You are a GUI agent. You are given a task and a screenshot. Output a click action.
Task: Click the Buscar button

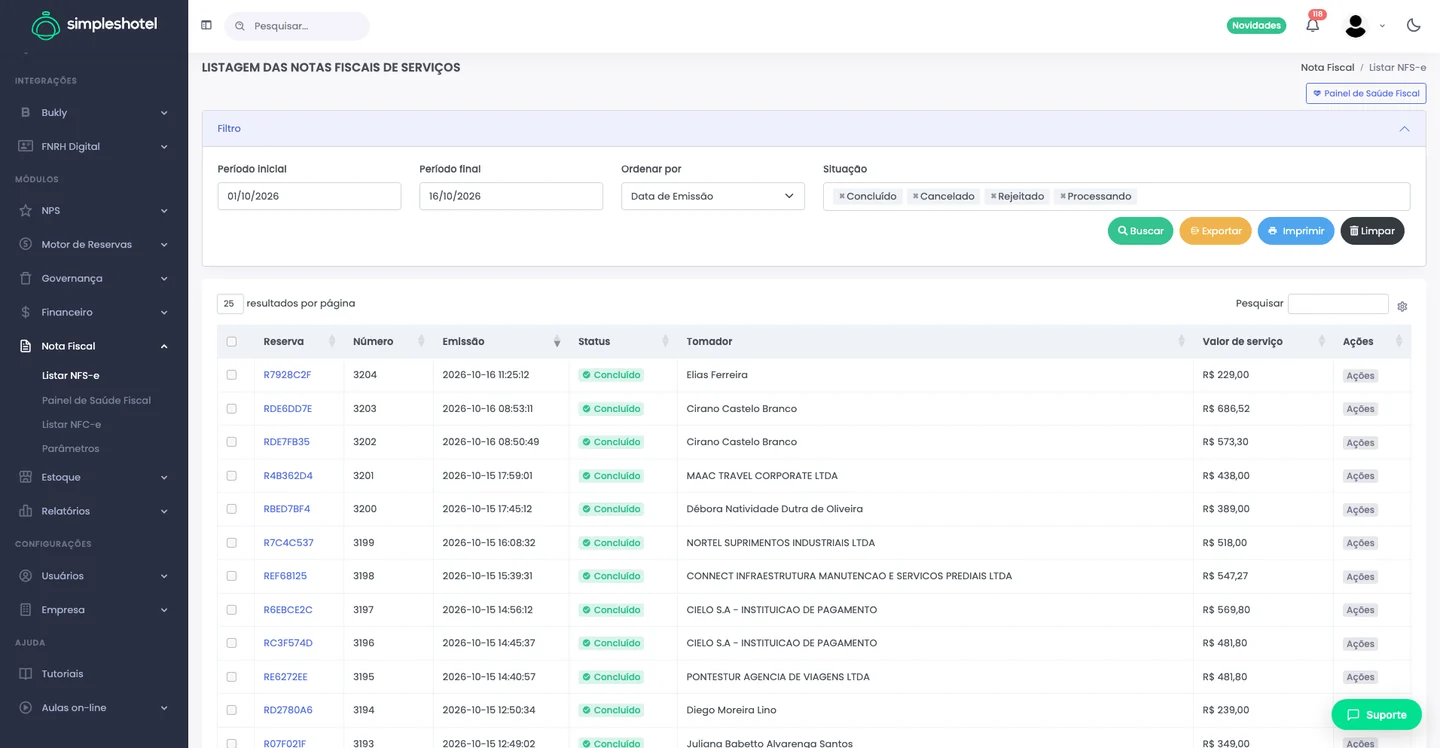[x=1140, y=231]
